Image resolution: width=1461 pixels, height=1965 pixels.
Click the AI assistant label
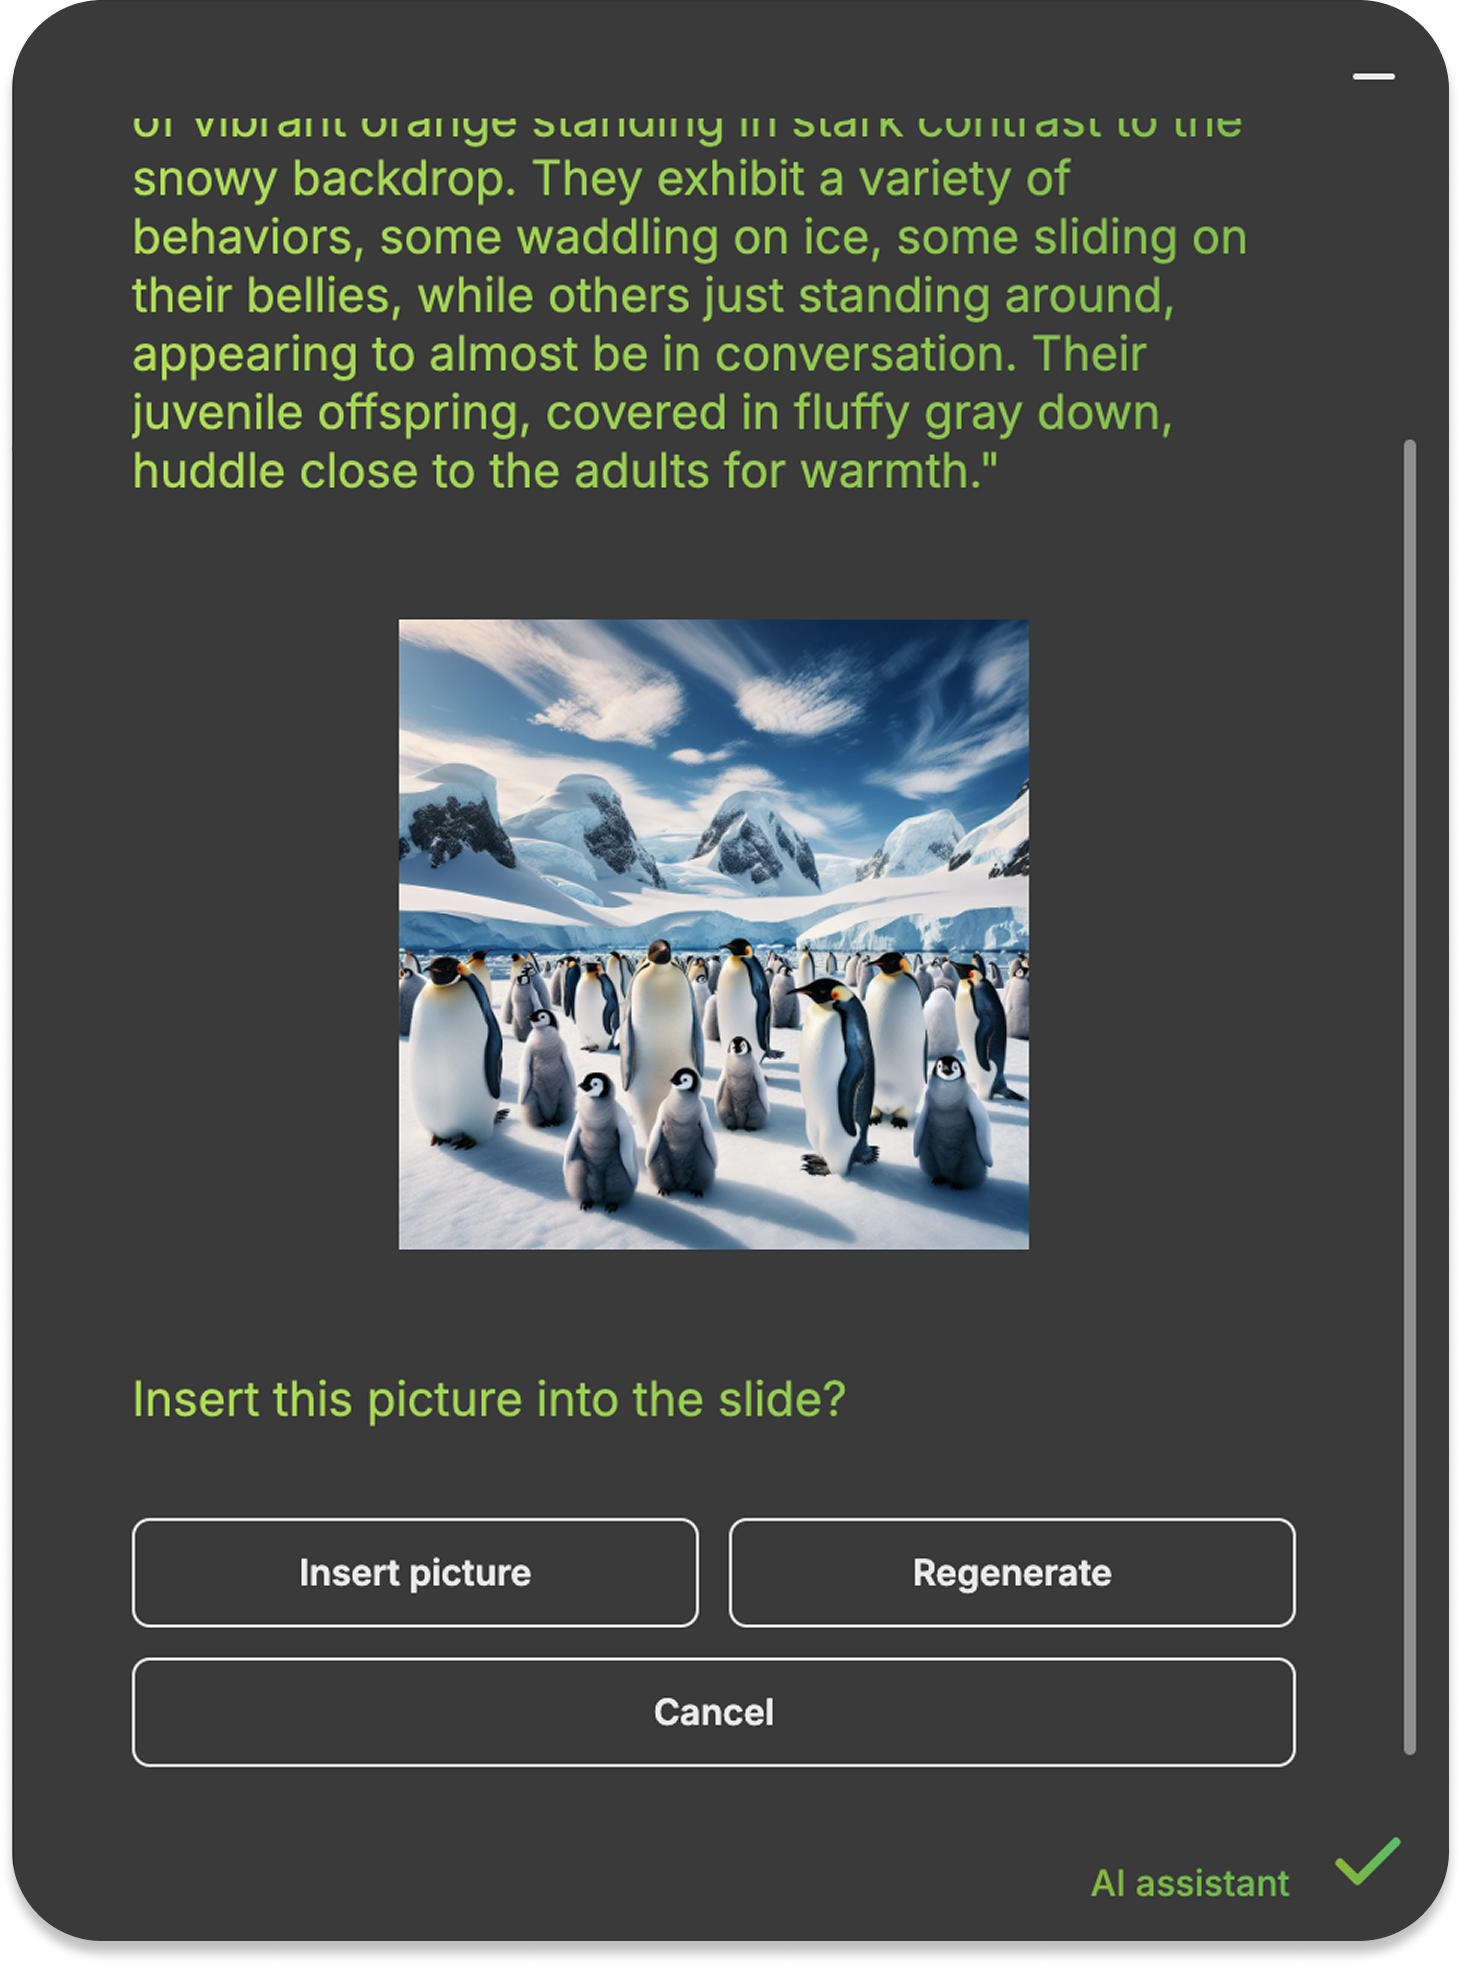[x=1189, y=1883]
